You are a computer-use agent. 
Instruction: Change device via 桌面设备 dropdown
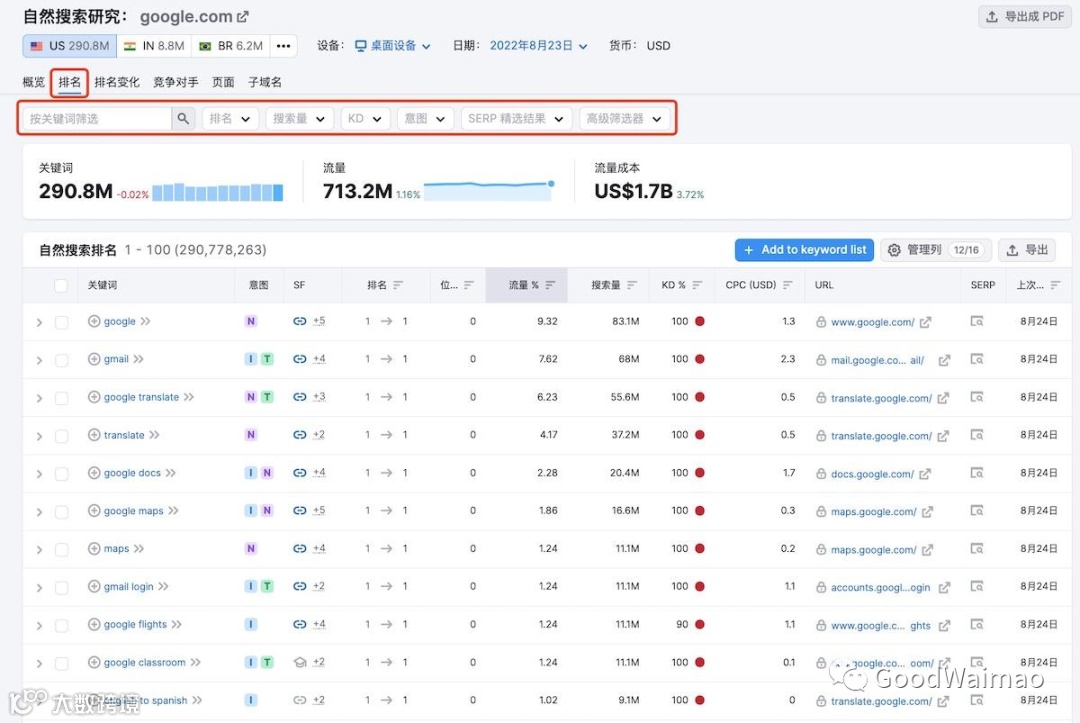[x=393, y=45]
